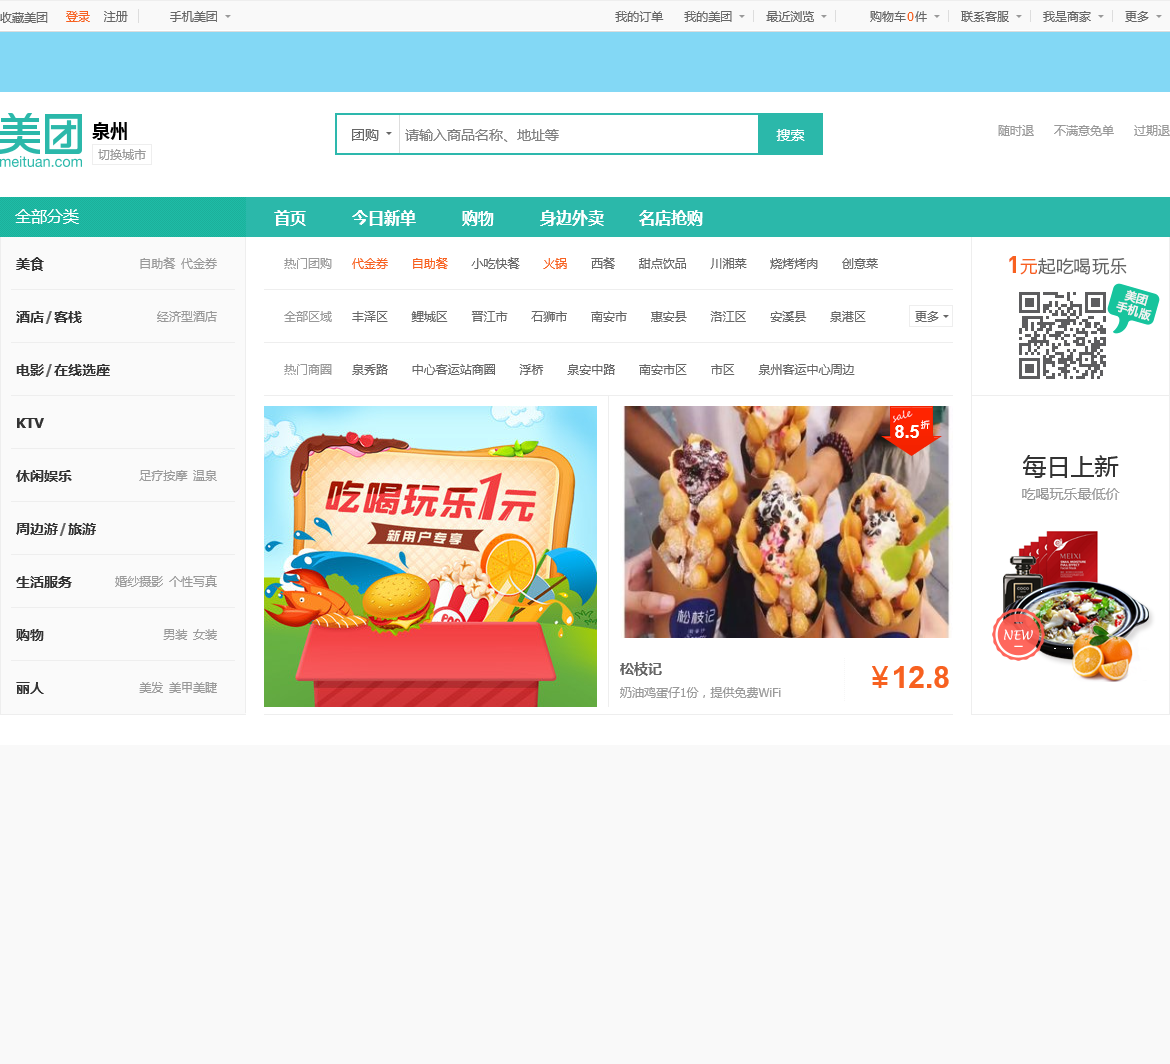Click the 1元起吃喝玩乐 heading
The height and width of the screenshot is (1064, 1170).
[x=1067, y=266]
